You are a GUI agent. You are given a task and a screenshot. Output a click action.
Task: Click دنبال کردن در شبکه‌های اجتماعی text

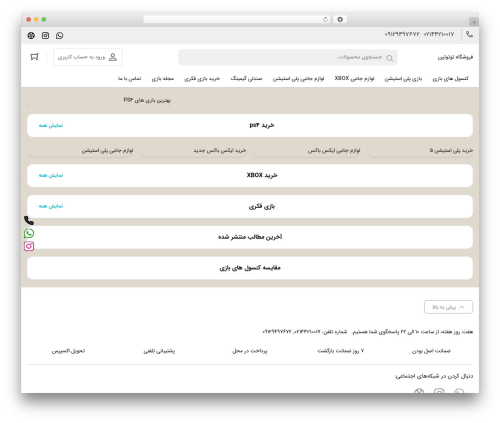point(434,376)
